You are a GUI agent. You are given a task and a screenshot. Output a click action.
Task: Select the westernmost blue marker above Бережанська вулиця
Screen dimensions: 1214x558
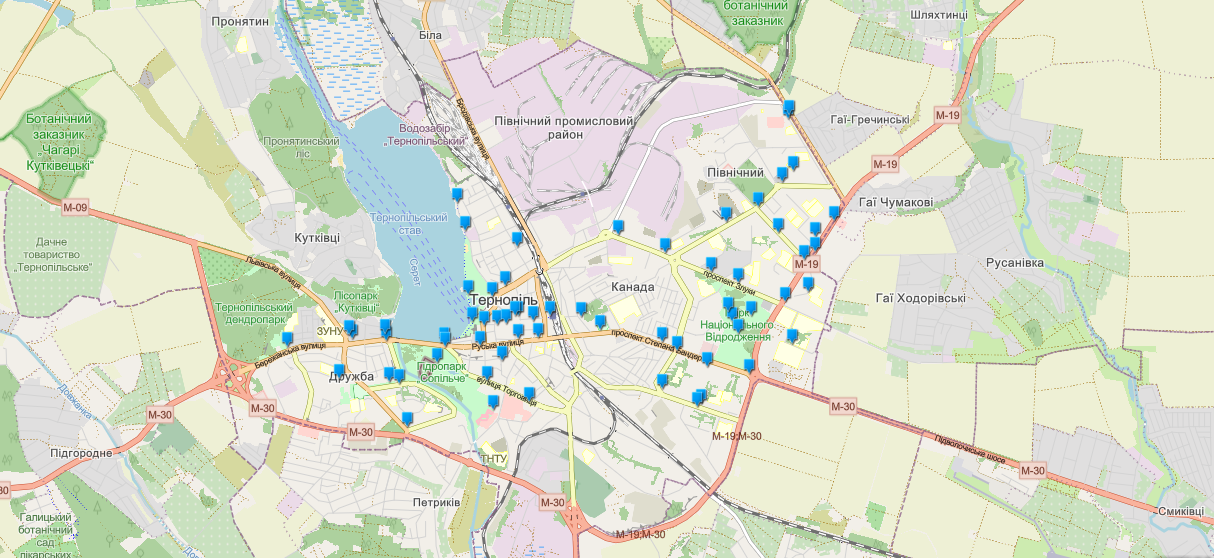(x=288, y=338)
